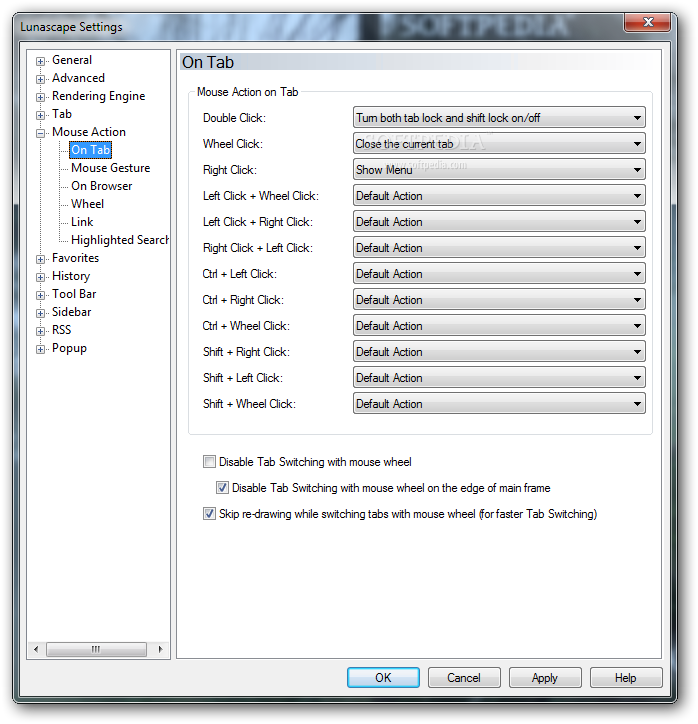
Task: Open the On Browser settings page
Action: [102, 186]
